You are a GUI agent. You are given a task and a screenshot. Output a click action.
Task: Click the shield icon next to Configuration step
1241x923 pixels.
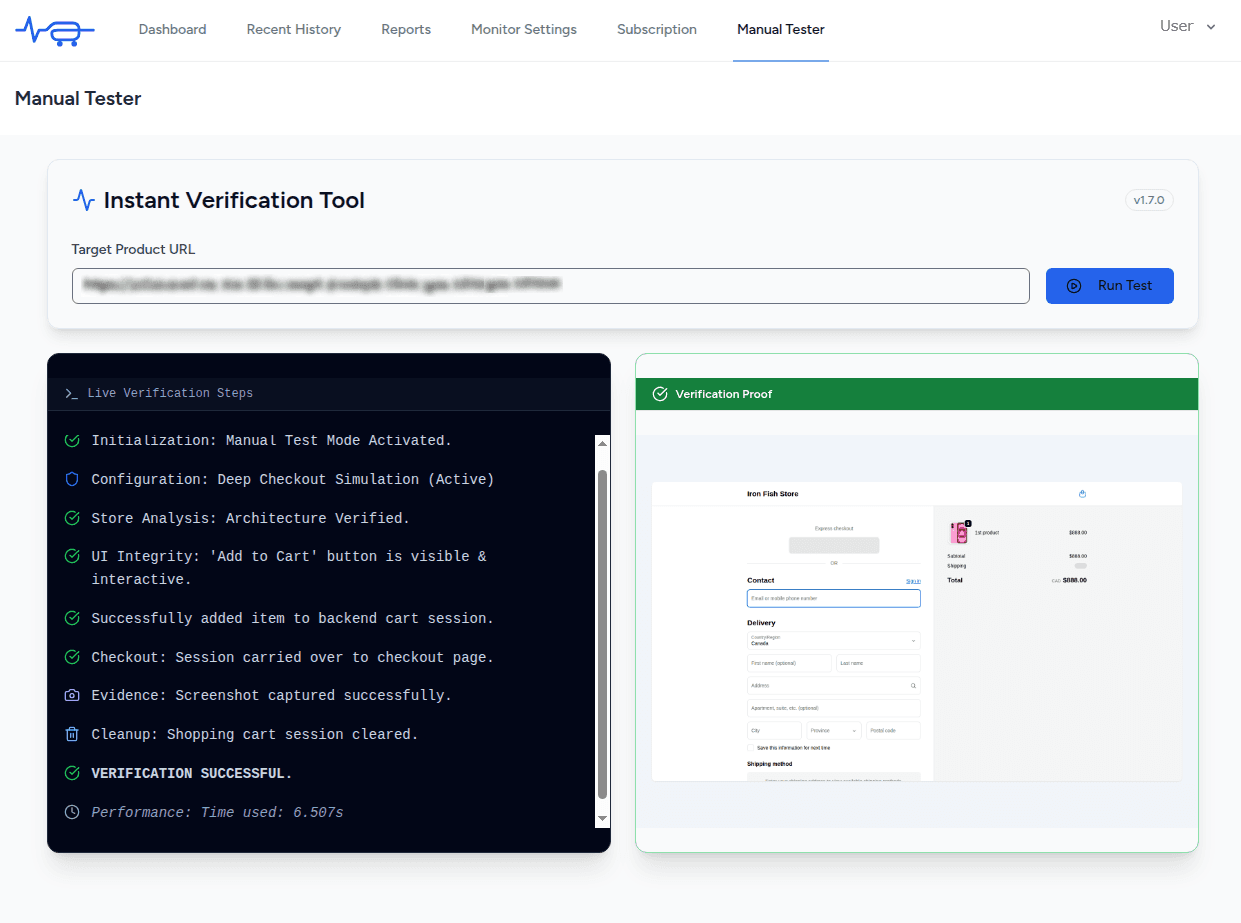pos(71,479)
